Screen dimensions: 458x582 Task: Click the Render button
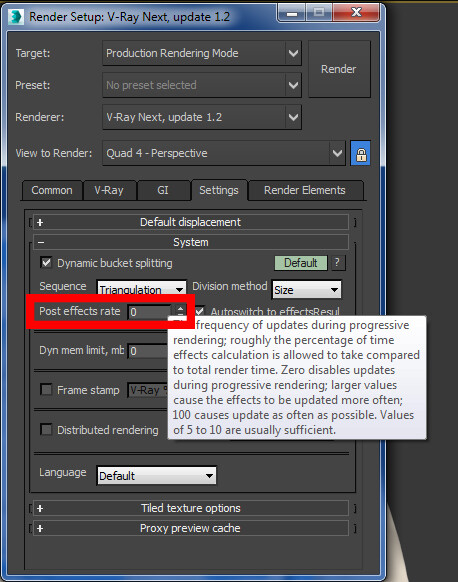pyautogui.click(x=339, y=69)
